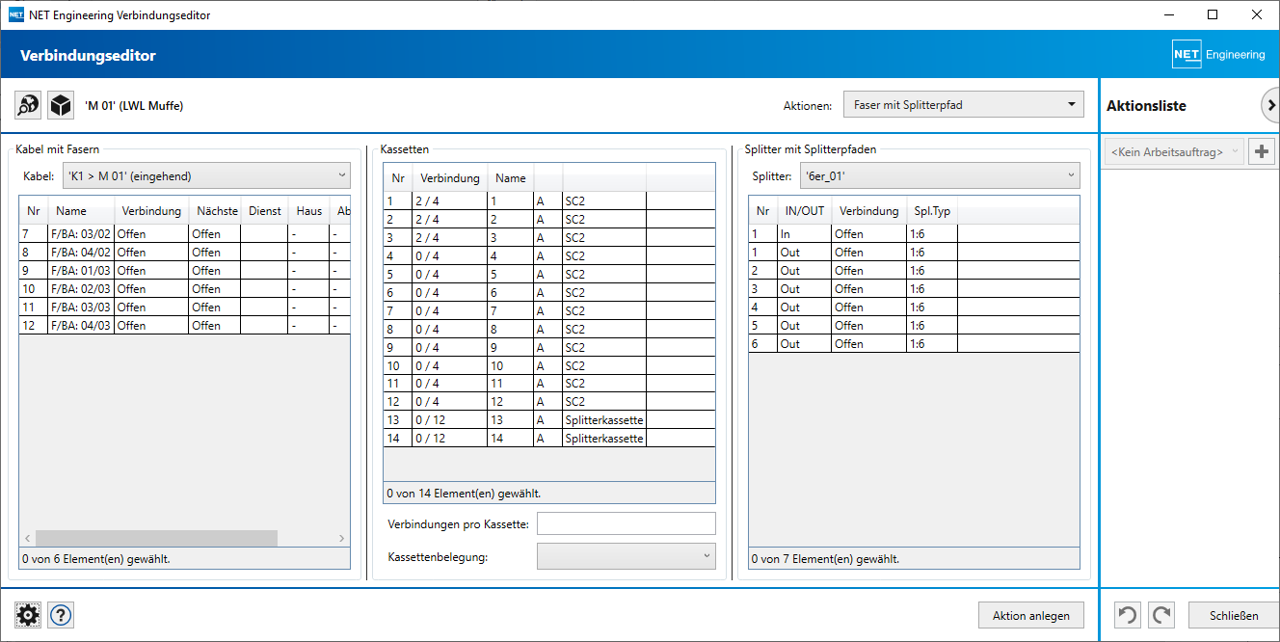Select cassette row 14 'Splitterkassette'

pyautogui.click(x=549, y=439)
